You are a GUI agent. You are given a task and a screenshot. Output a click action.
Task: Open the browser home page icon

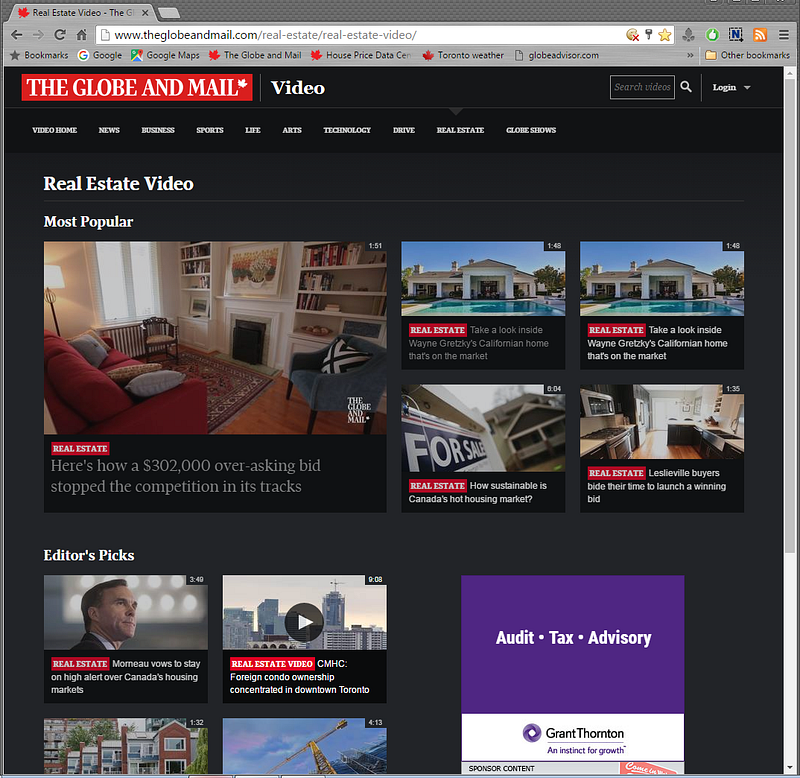point(82,35)
